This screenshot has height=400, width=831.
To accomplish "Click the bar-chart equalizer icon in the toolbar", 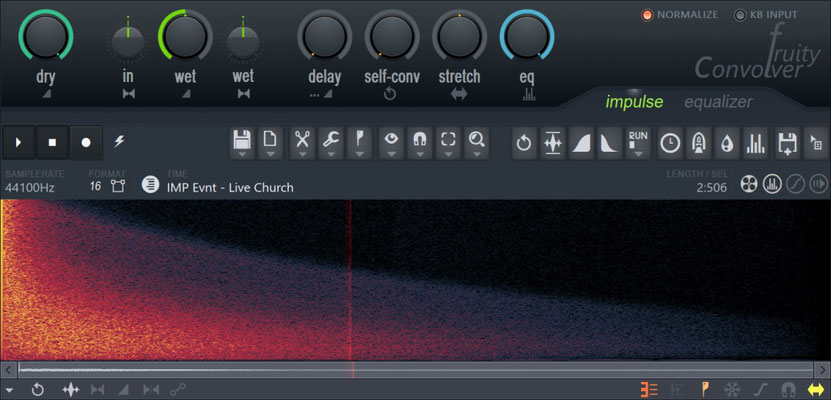I will pyautogui.click(x=756, y=143).
